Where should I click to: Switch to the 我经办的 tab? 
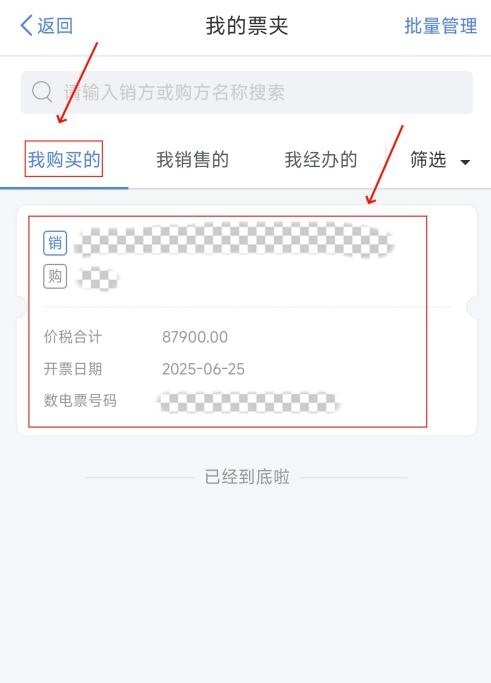321,159
